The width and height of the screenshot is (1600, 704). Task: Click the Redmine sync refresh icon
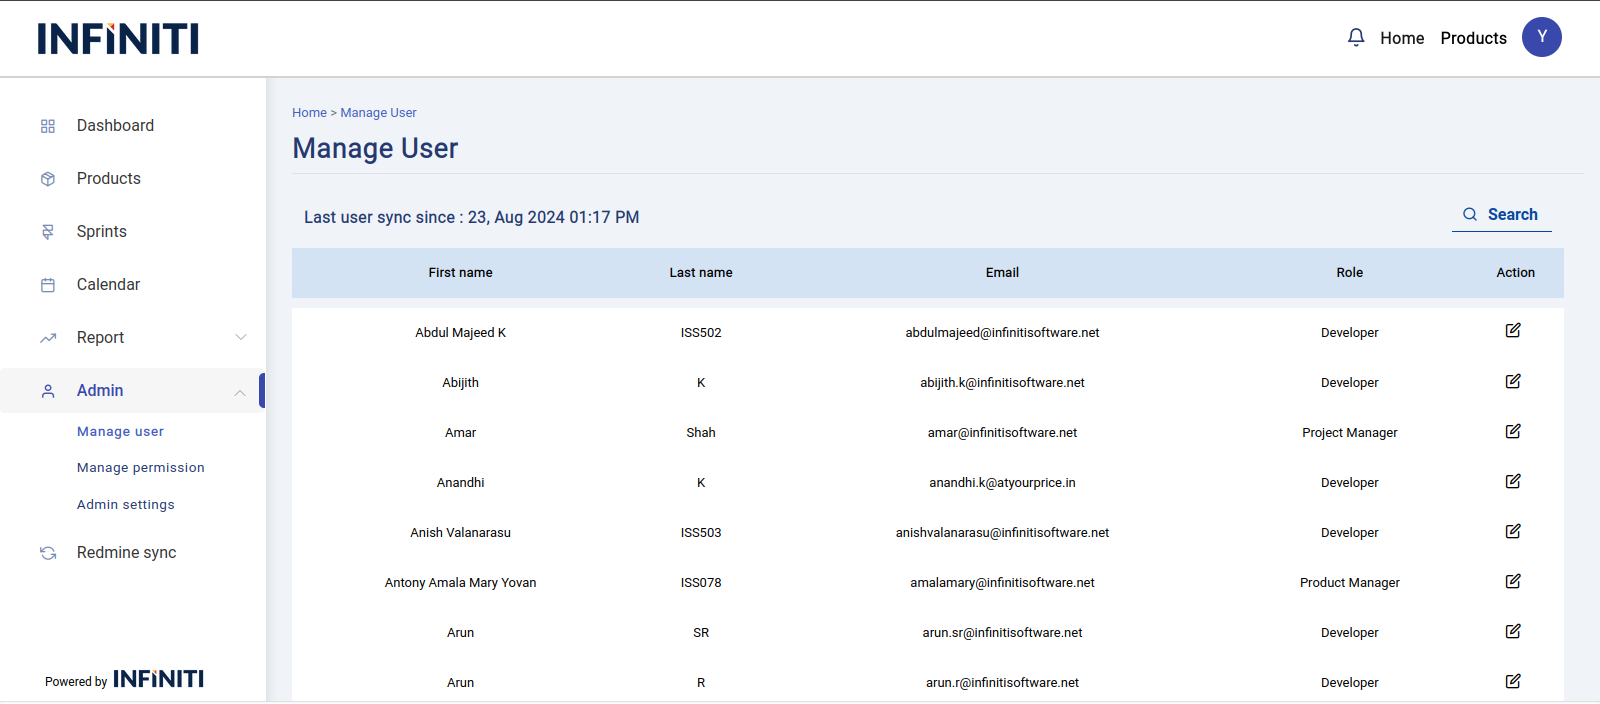(x=48, y=553)
